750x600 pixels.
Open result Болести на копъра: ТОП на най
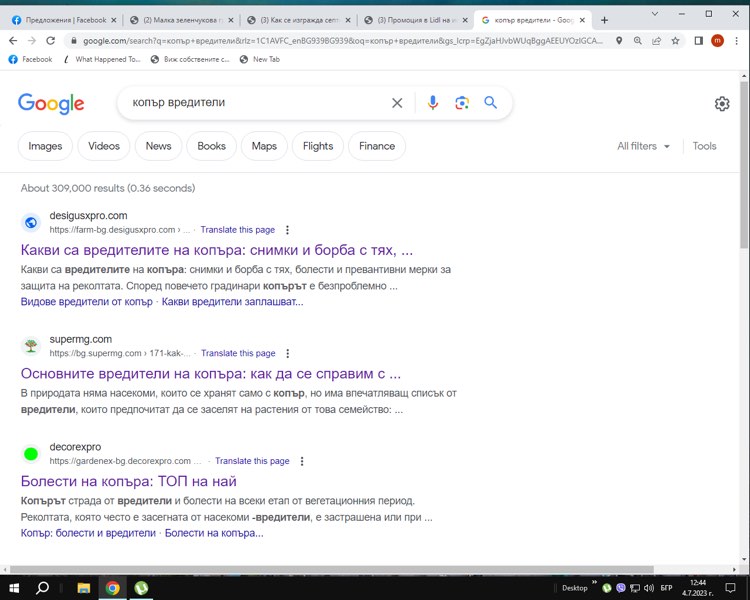(129, 481)
